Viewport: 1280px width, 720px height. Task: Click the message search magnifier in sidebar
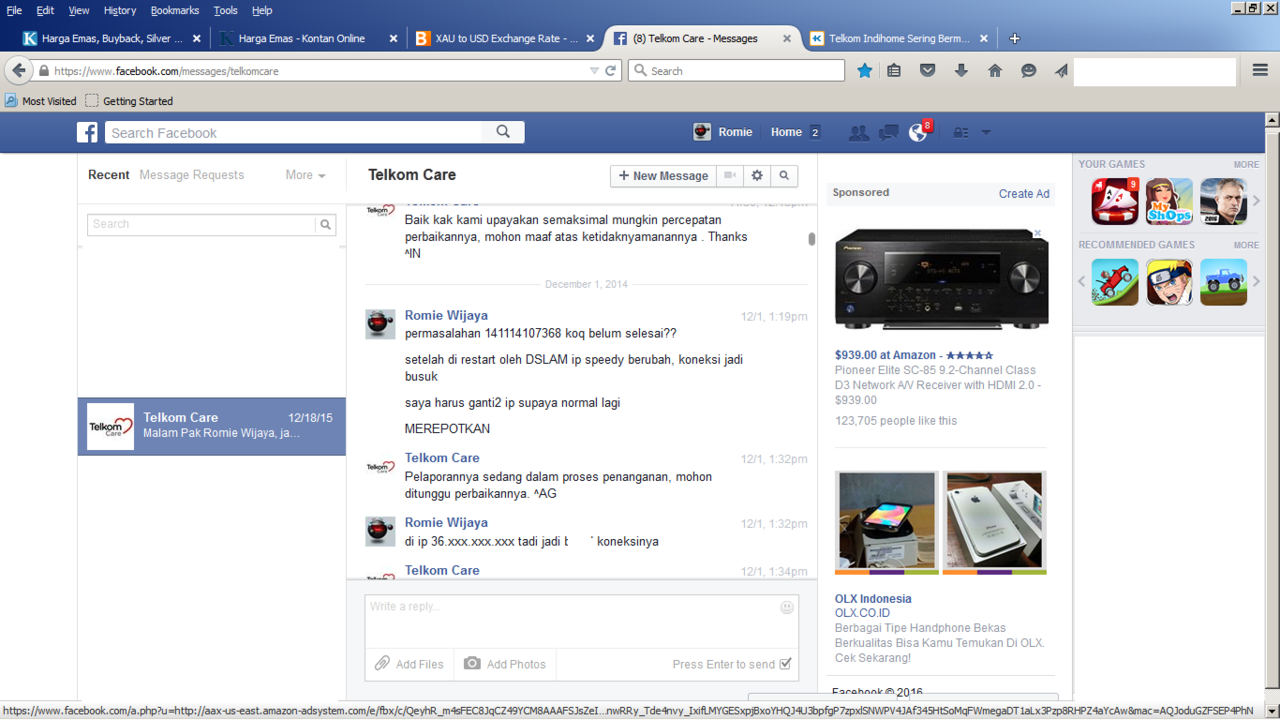click(325, 225)
